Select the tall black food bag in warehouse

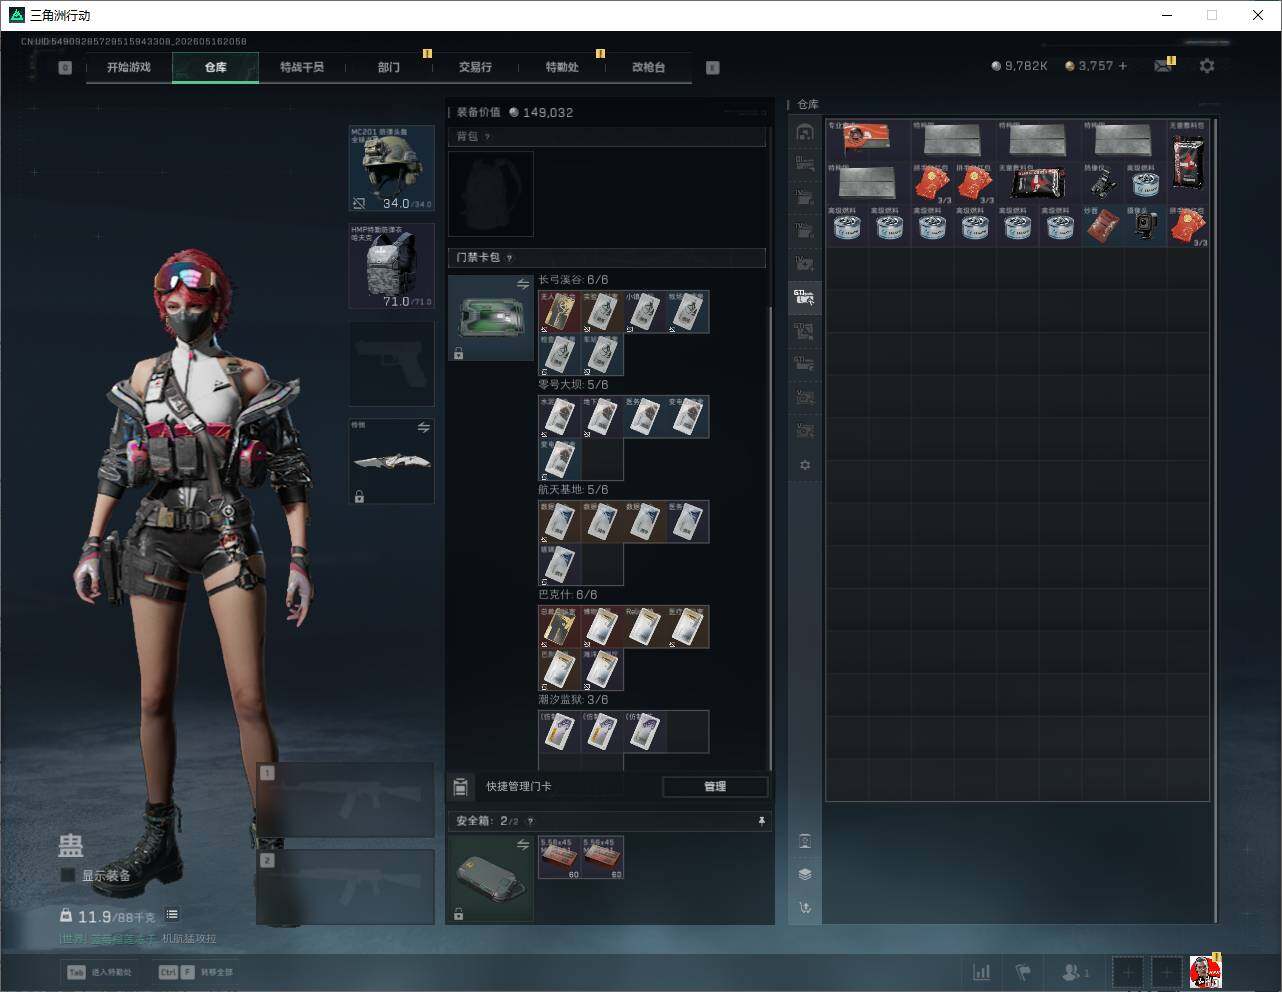(1188, 162)
